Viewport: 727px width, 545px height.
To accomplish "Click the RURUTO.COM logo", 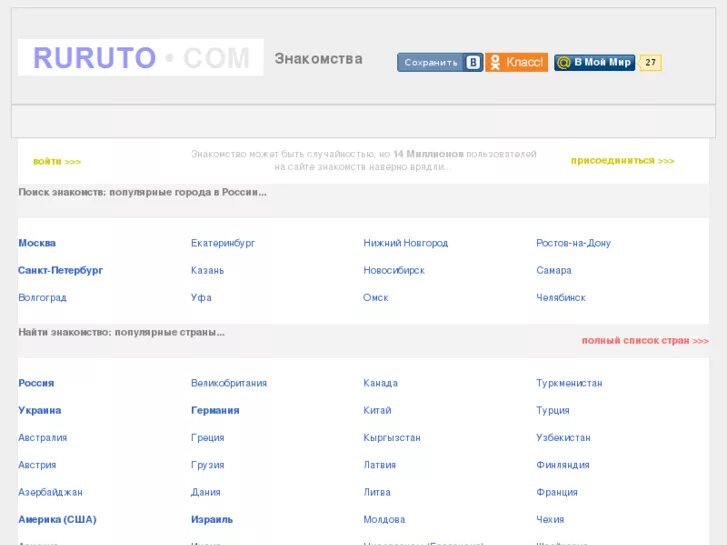I will coord(141,58).
